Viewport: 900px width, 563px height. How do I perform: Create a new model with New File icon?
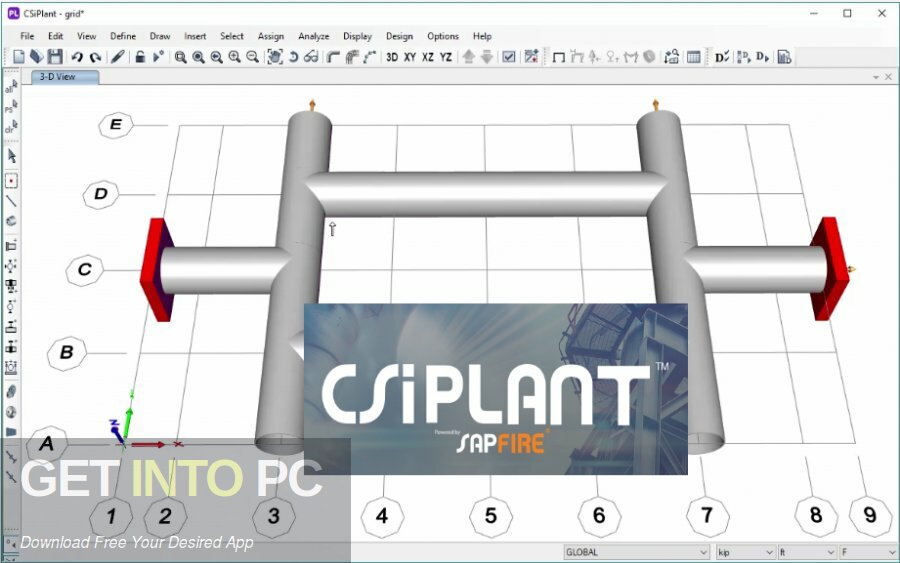tap(19, 56)
